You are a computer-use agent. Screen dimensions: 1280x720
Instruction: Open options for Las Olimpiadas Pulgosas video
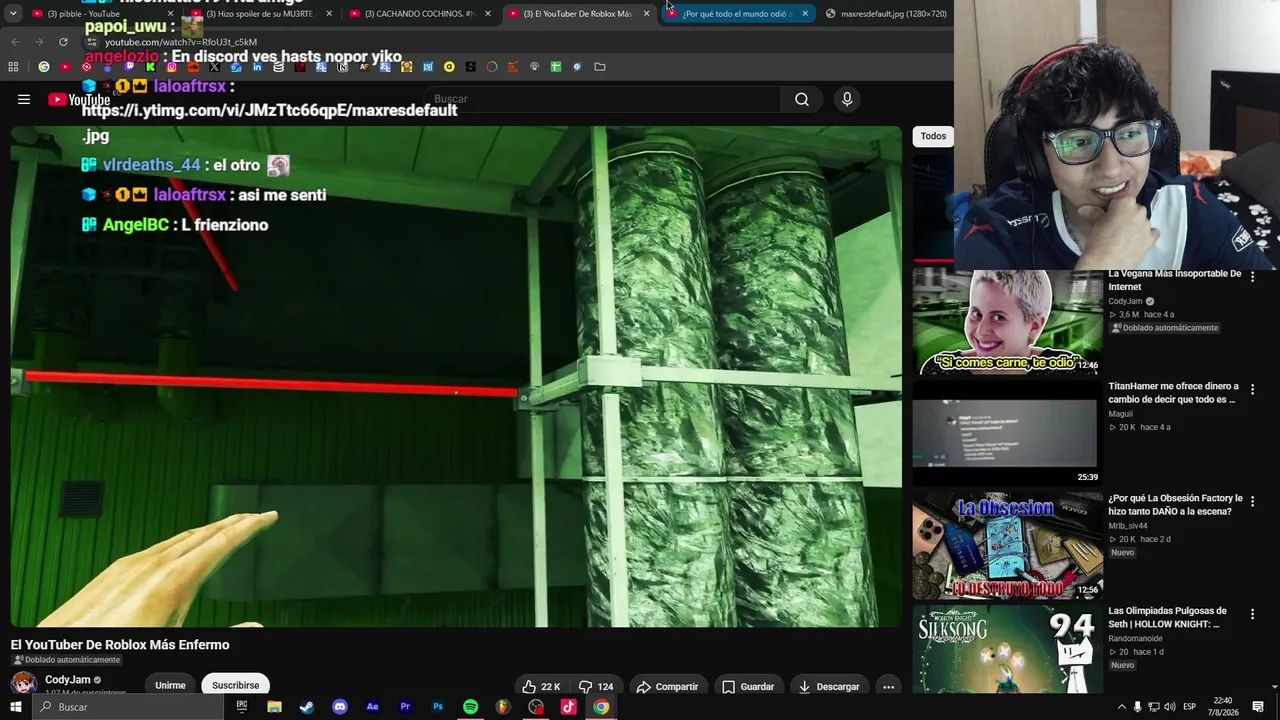coord(1252,614)
